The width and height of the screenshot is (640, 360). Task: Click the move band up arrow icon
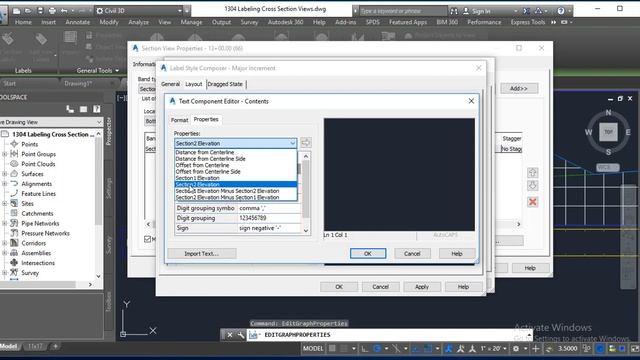point(532,173)
